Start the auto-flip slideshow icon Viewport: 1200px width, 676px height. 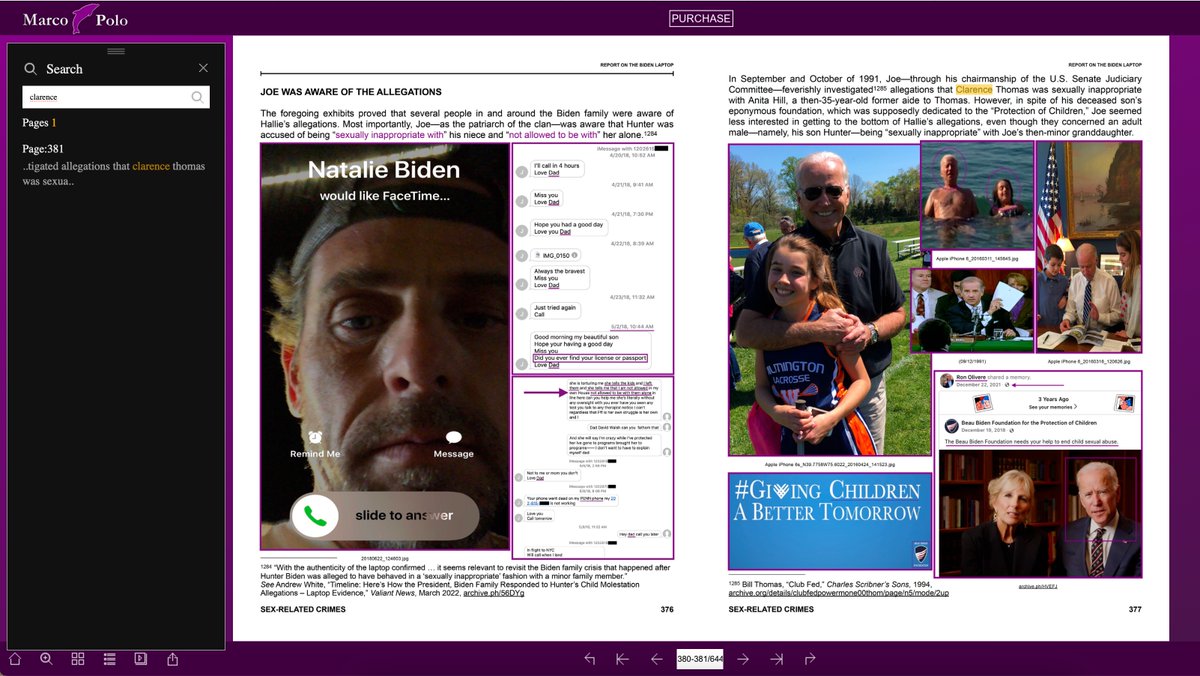click(x=141, y=659)
